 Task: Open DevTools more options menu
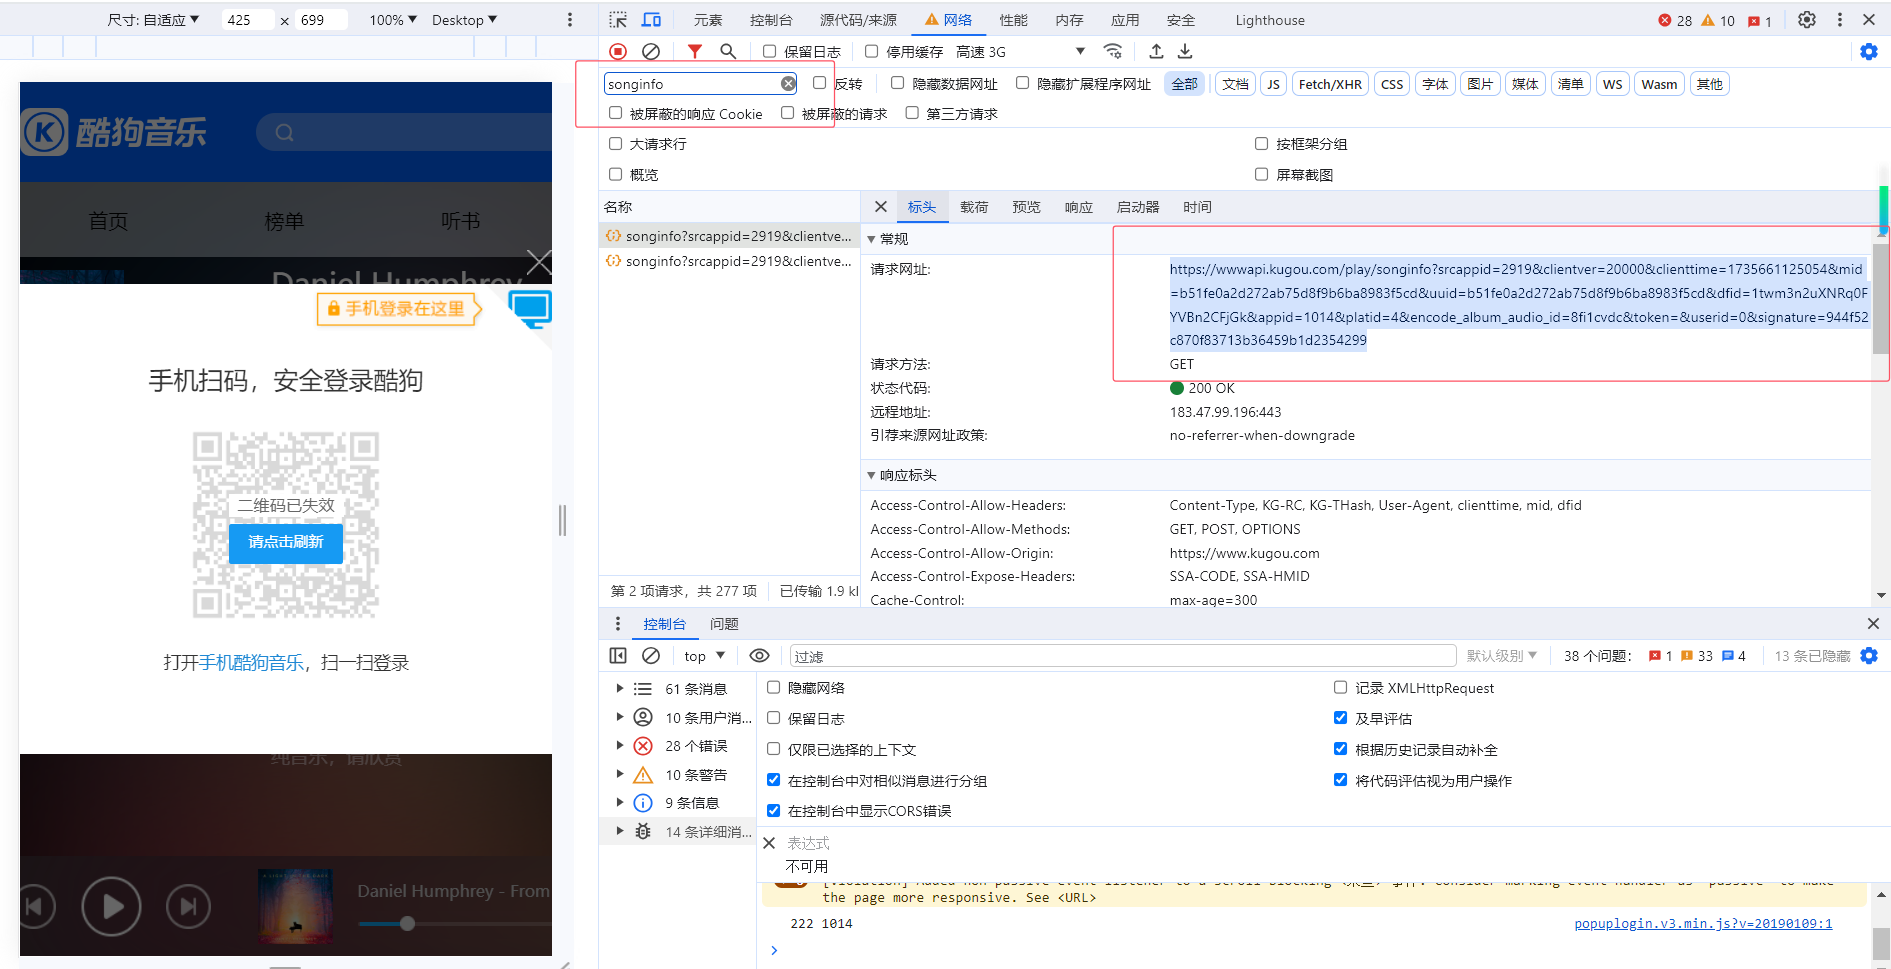[x=1839, y=20]
